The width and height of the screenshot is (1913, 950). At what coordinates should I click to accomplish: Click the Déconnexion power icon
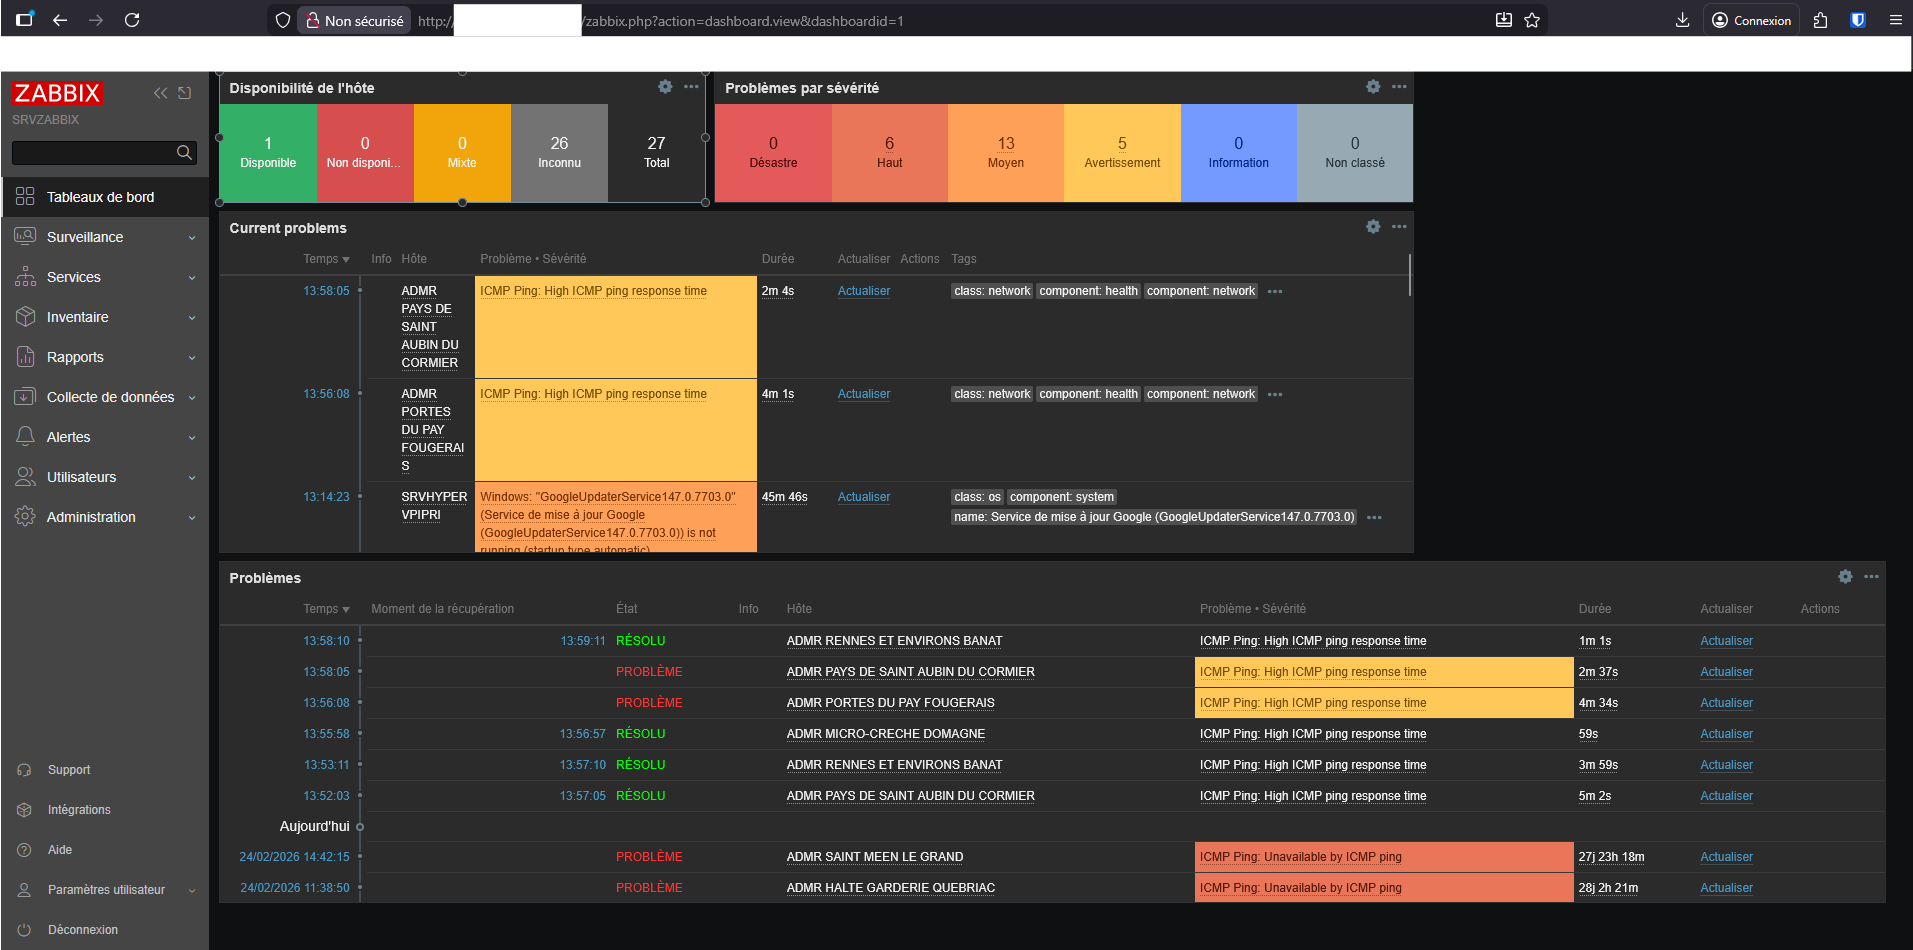coord(24,930)
